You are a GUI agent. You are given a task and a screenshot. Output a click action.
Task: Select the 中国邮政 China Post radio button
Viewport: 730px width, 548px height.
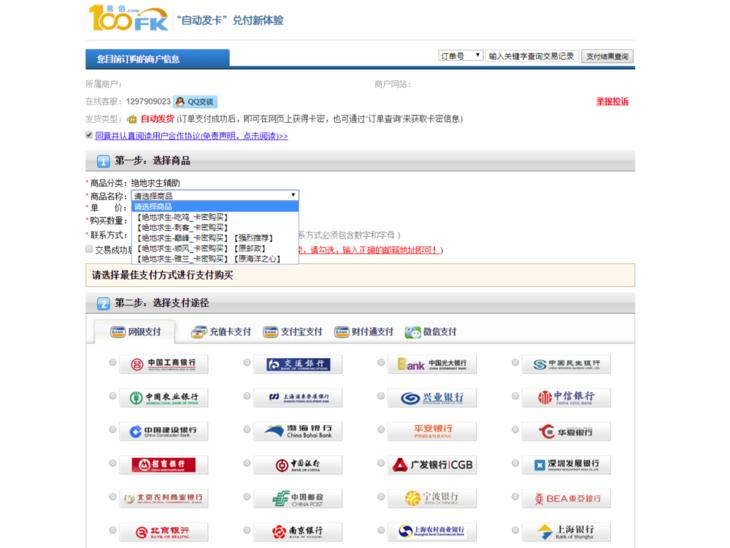247,496
